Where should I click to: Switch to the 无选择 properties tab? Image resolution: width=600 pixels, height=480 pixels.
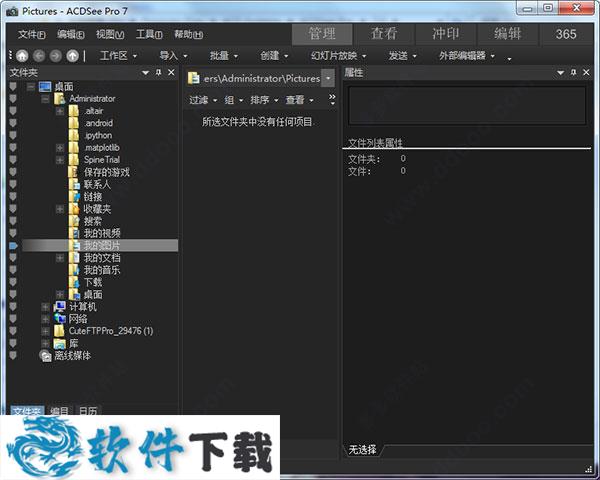click(x=362, y=450)
